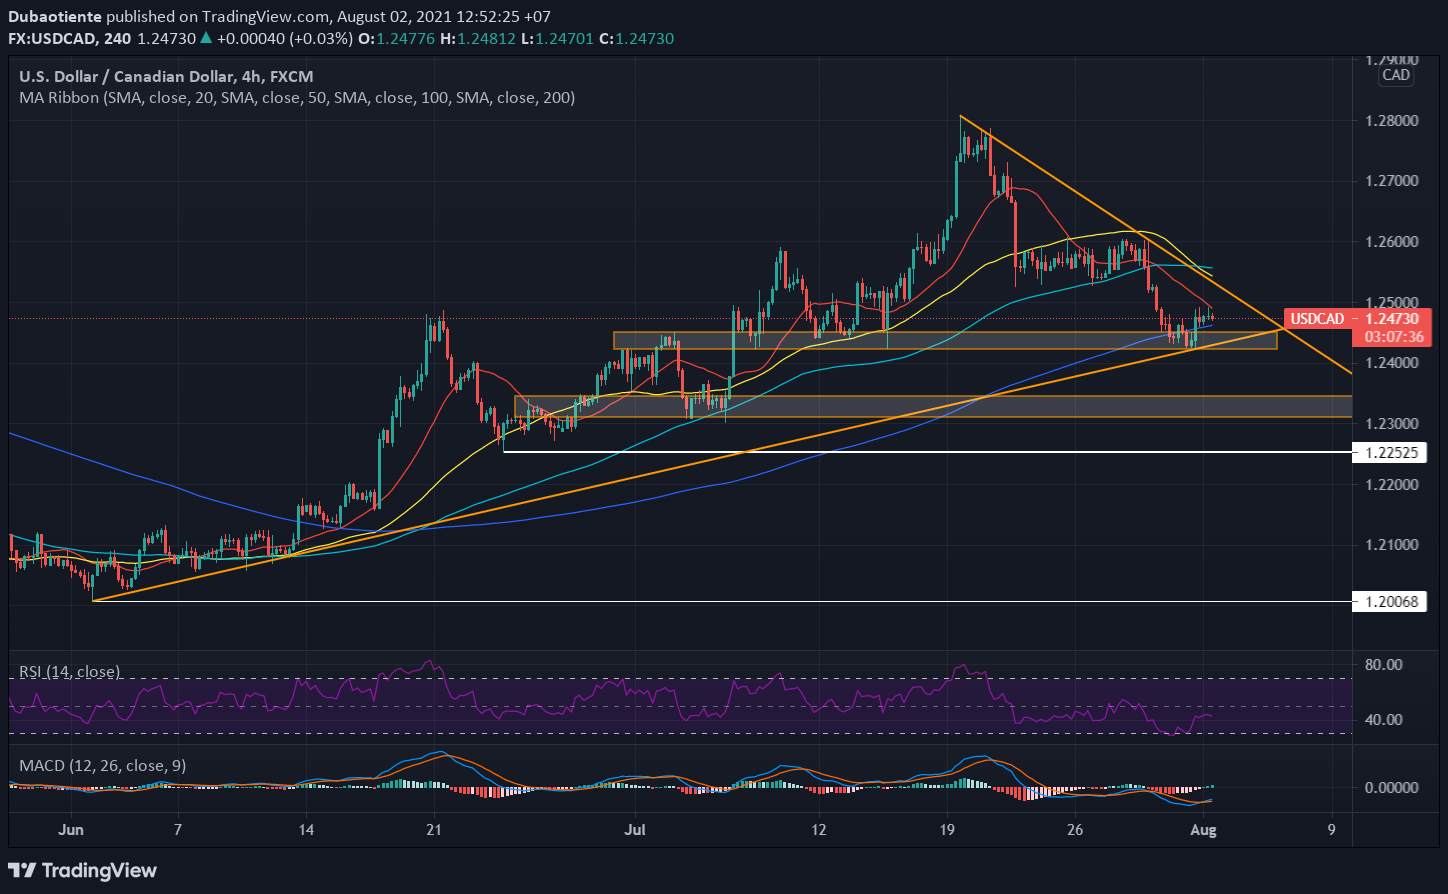The width and height of the screenshot is (1448, 894).
Task: Click the RSI 80.00 scale label
Action: [x=1385, y=664]
